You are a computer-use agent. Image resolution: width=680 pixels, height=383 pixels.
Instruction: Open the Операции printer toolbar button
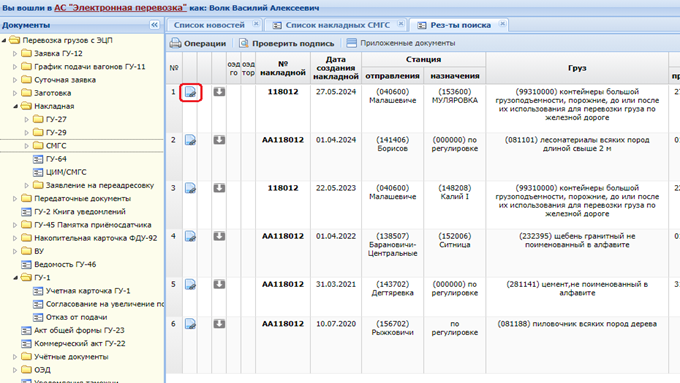point(198,43)
